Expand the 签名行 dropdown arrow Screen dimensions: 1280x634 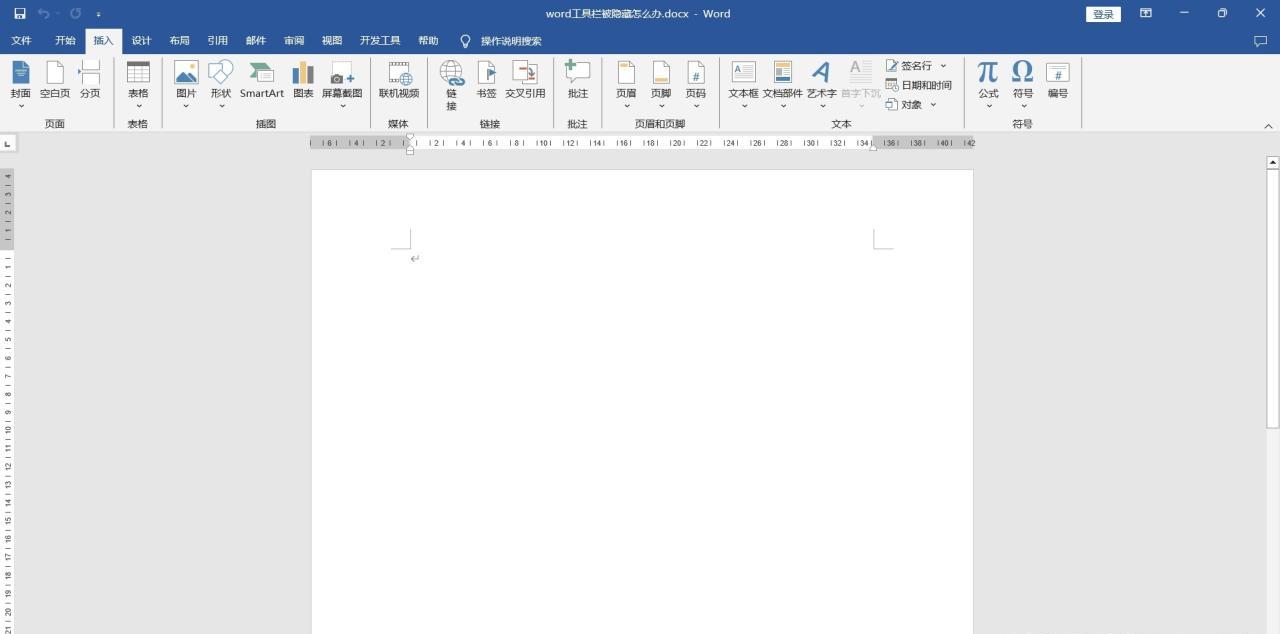943,66
